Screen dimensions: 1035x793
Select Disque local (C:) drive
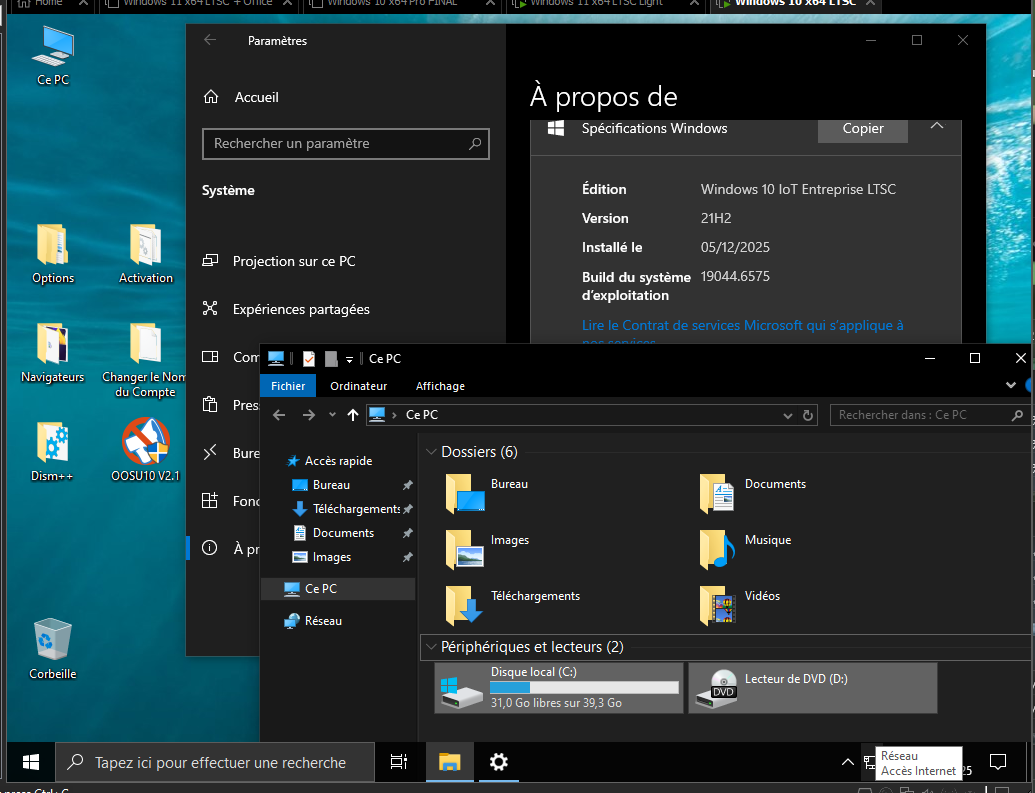coord(558,687)
